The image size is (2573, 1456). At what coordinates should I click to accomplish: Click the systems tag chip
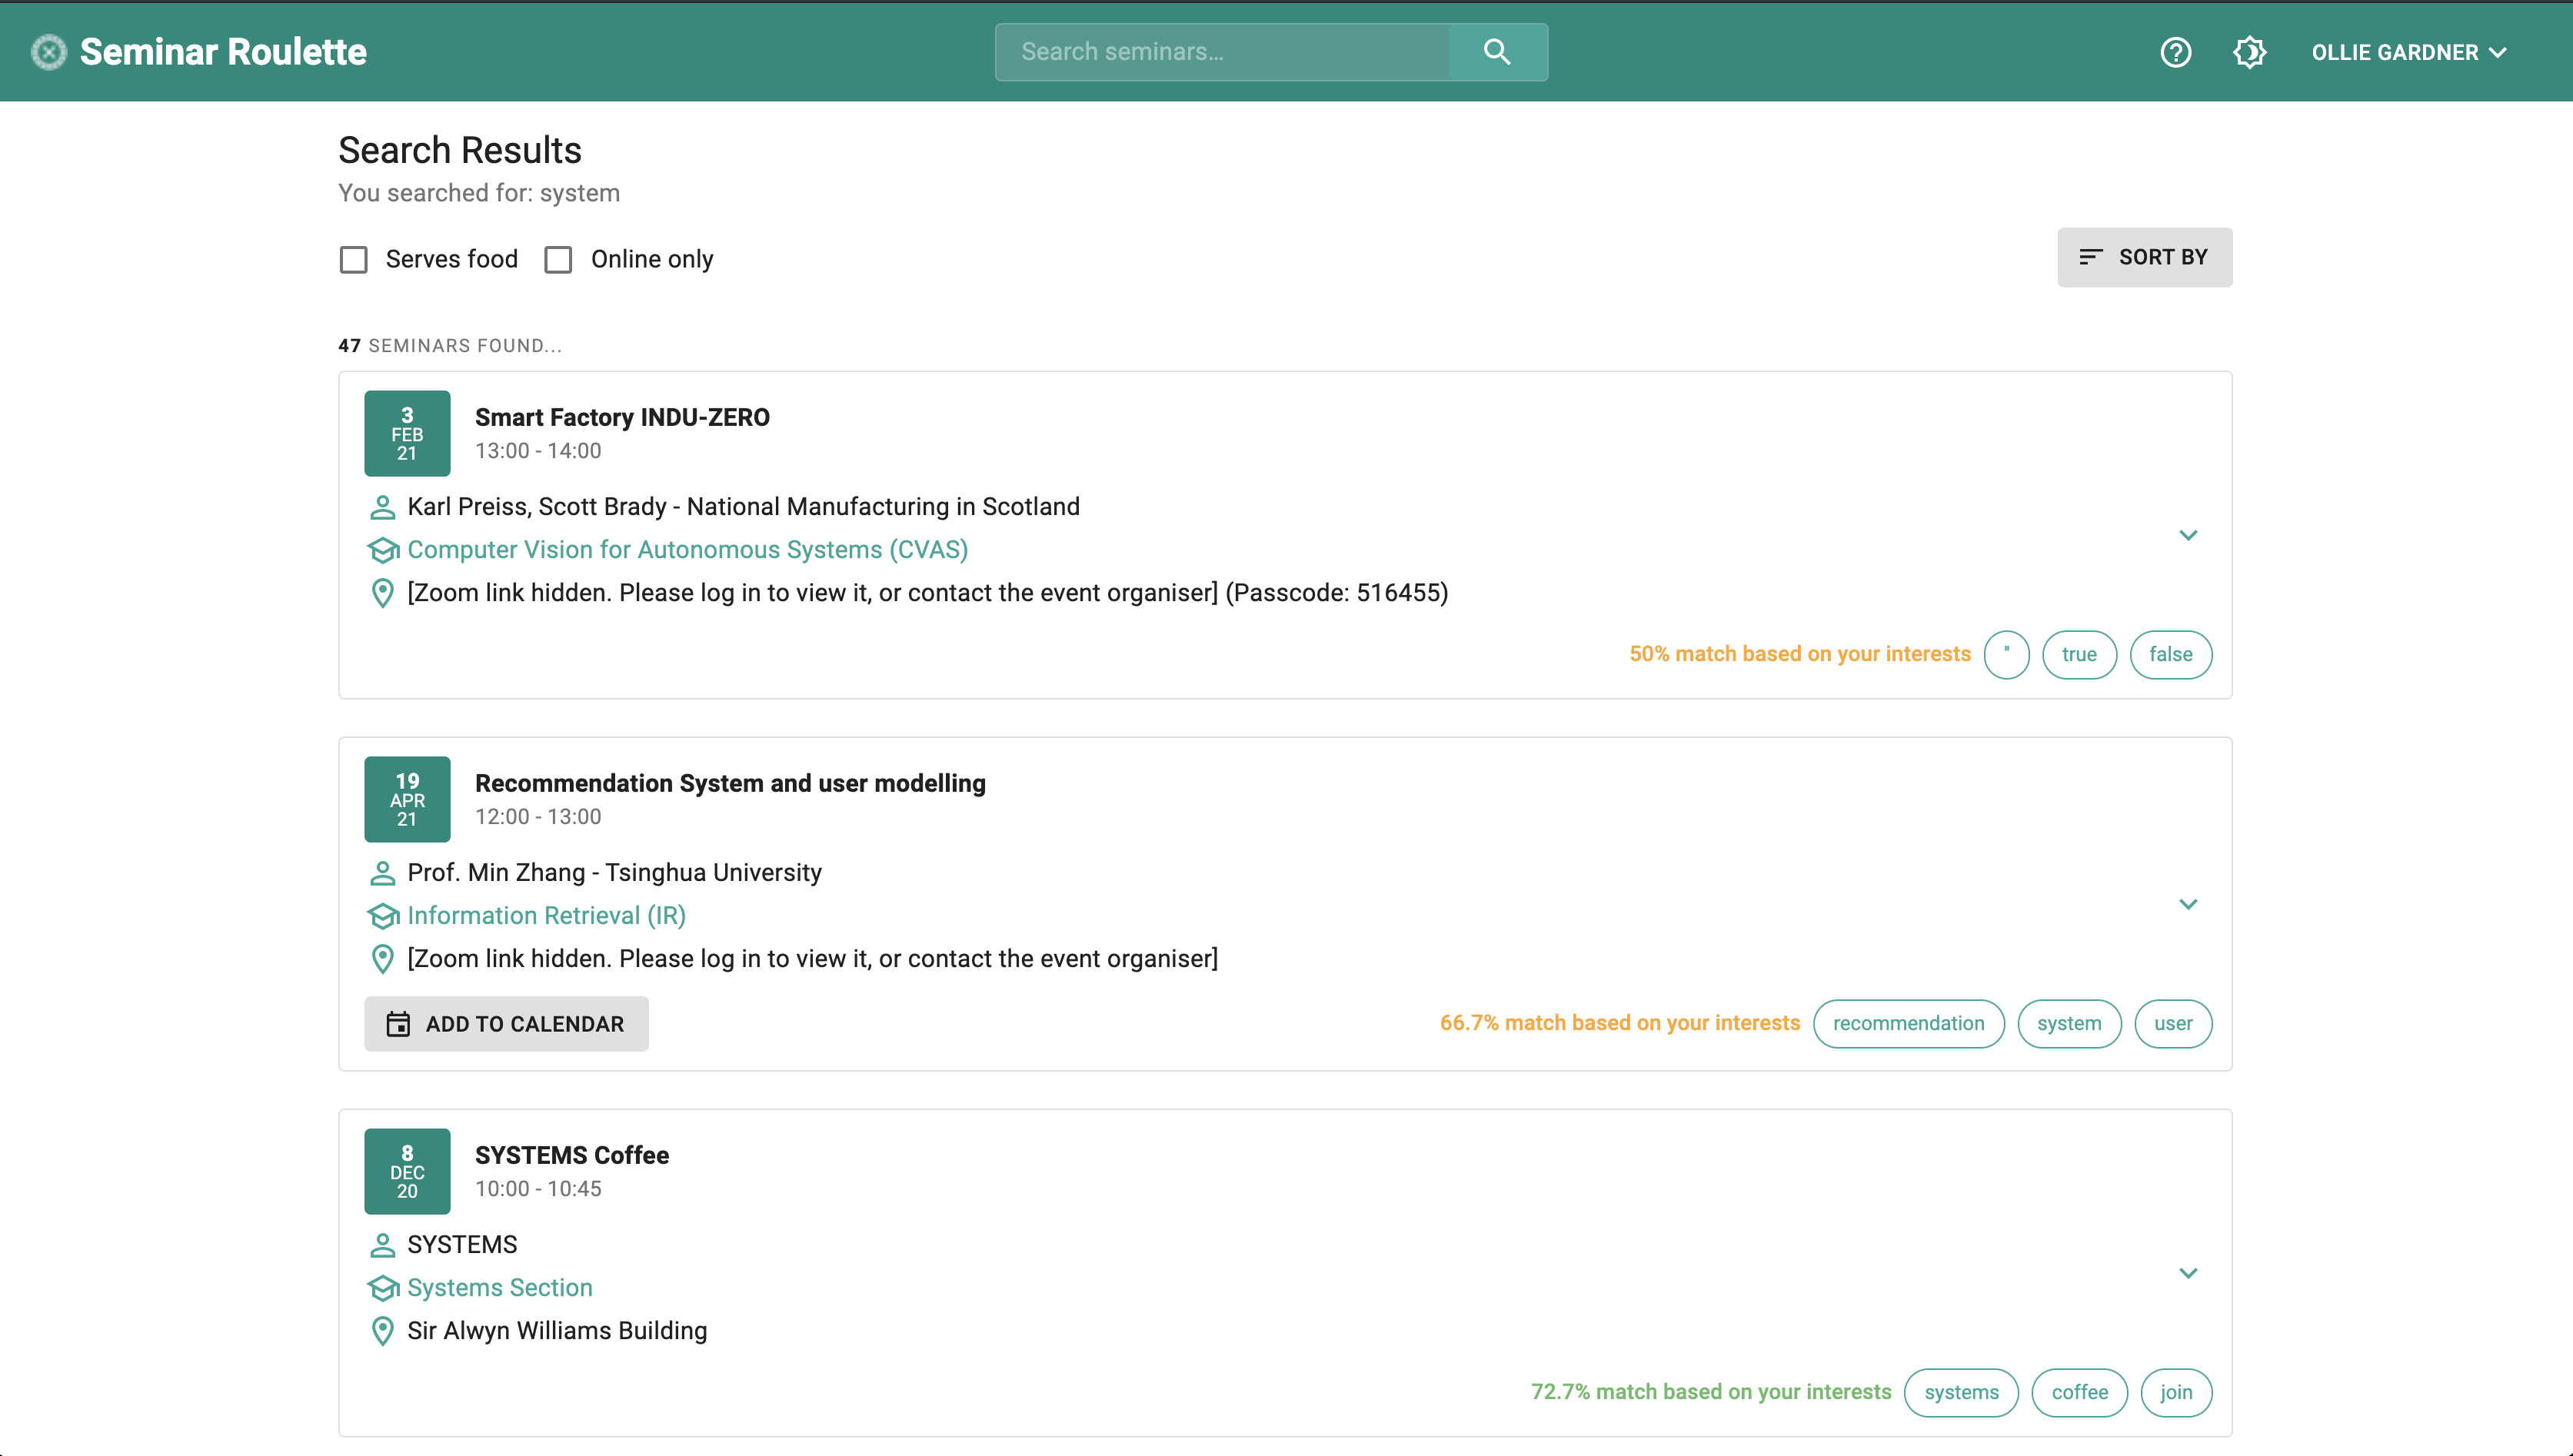point(1961,1393)
